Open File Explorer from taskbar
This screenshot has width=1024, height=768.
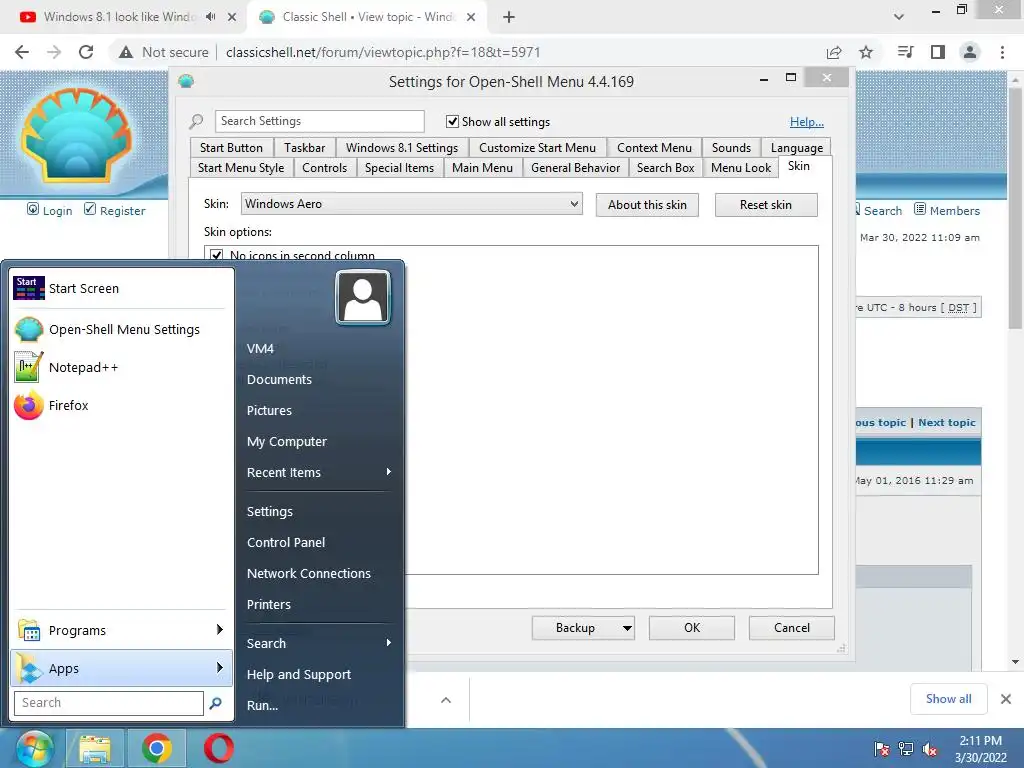pyautogui.click(x=95, y=748)
